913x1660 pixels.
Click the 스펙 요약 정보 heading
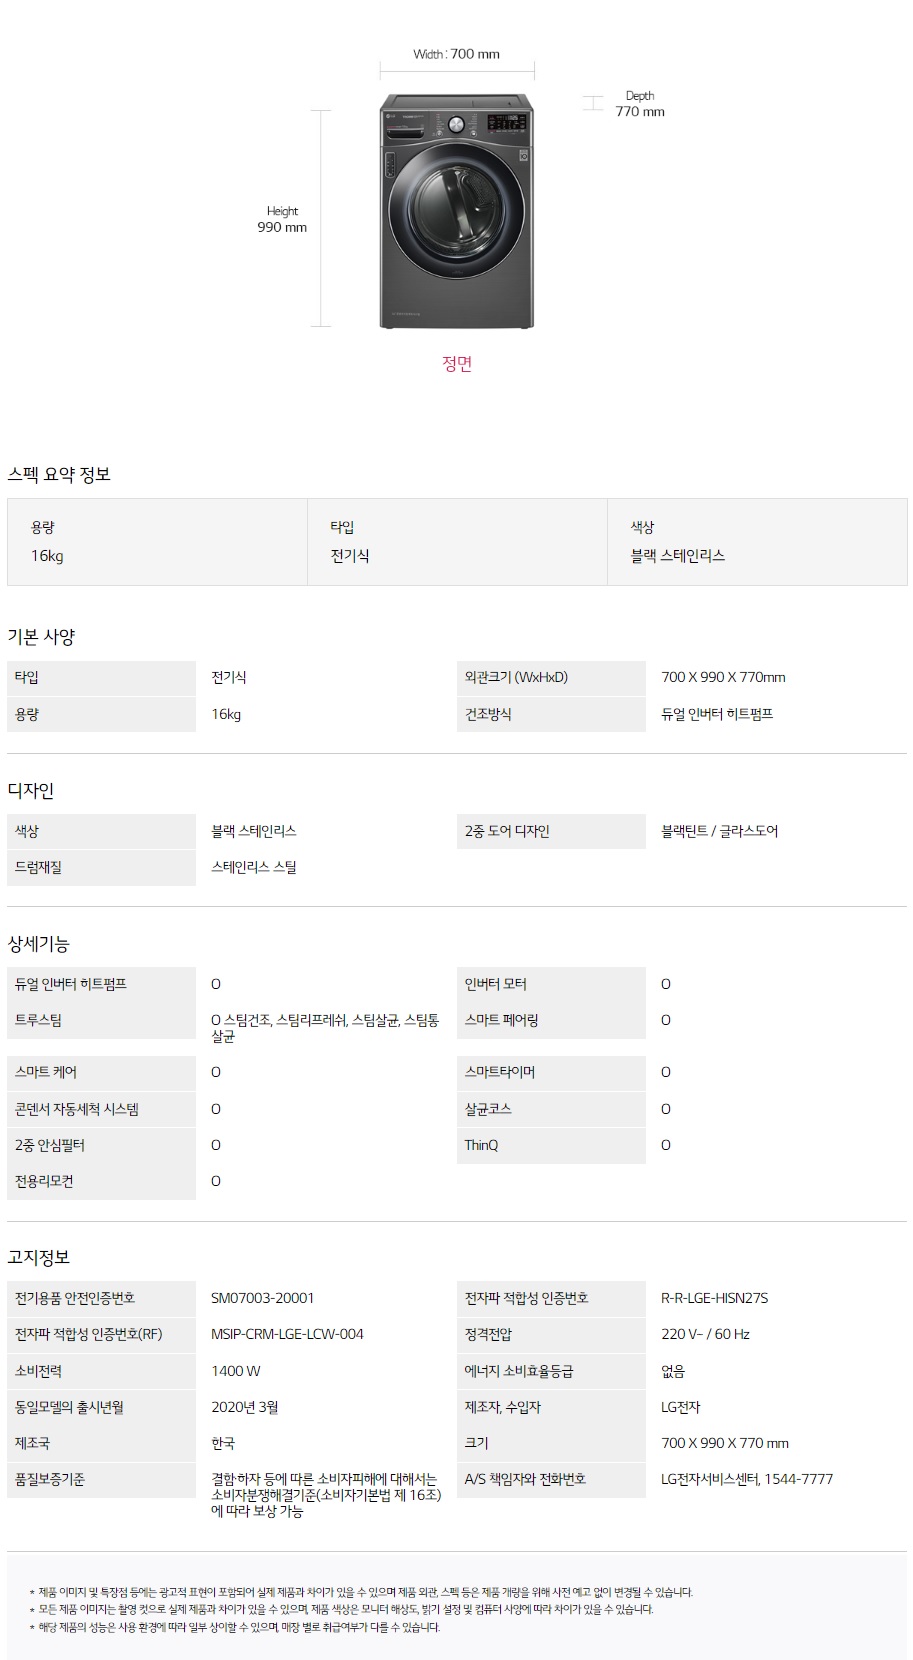[59, 475]
